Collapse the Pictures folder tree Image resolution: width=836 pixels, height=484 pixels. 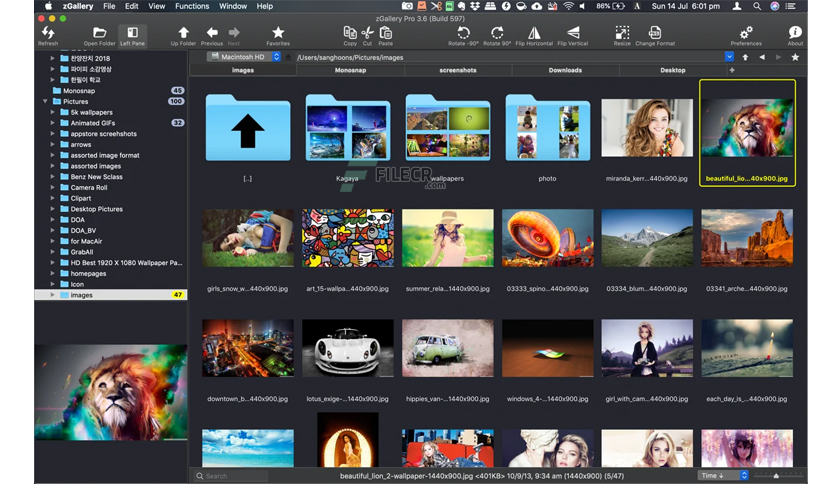coord(45,101)
